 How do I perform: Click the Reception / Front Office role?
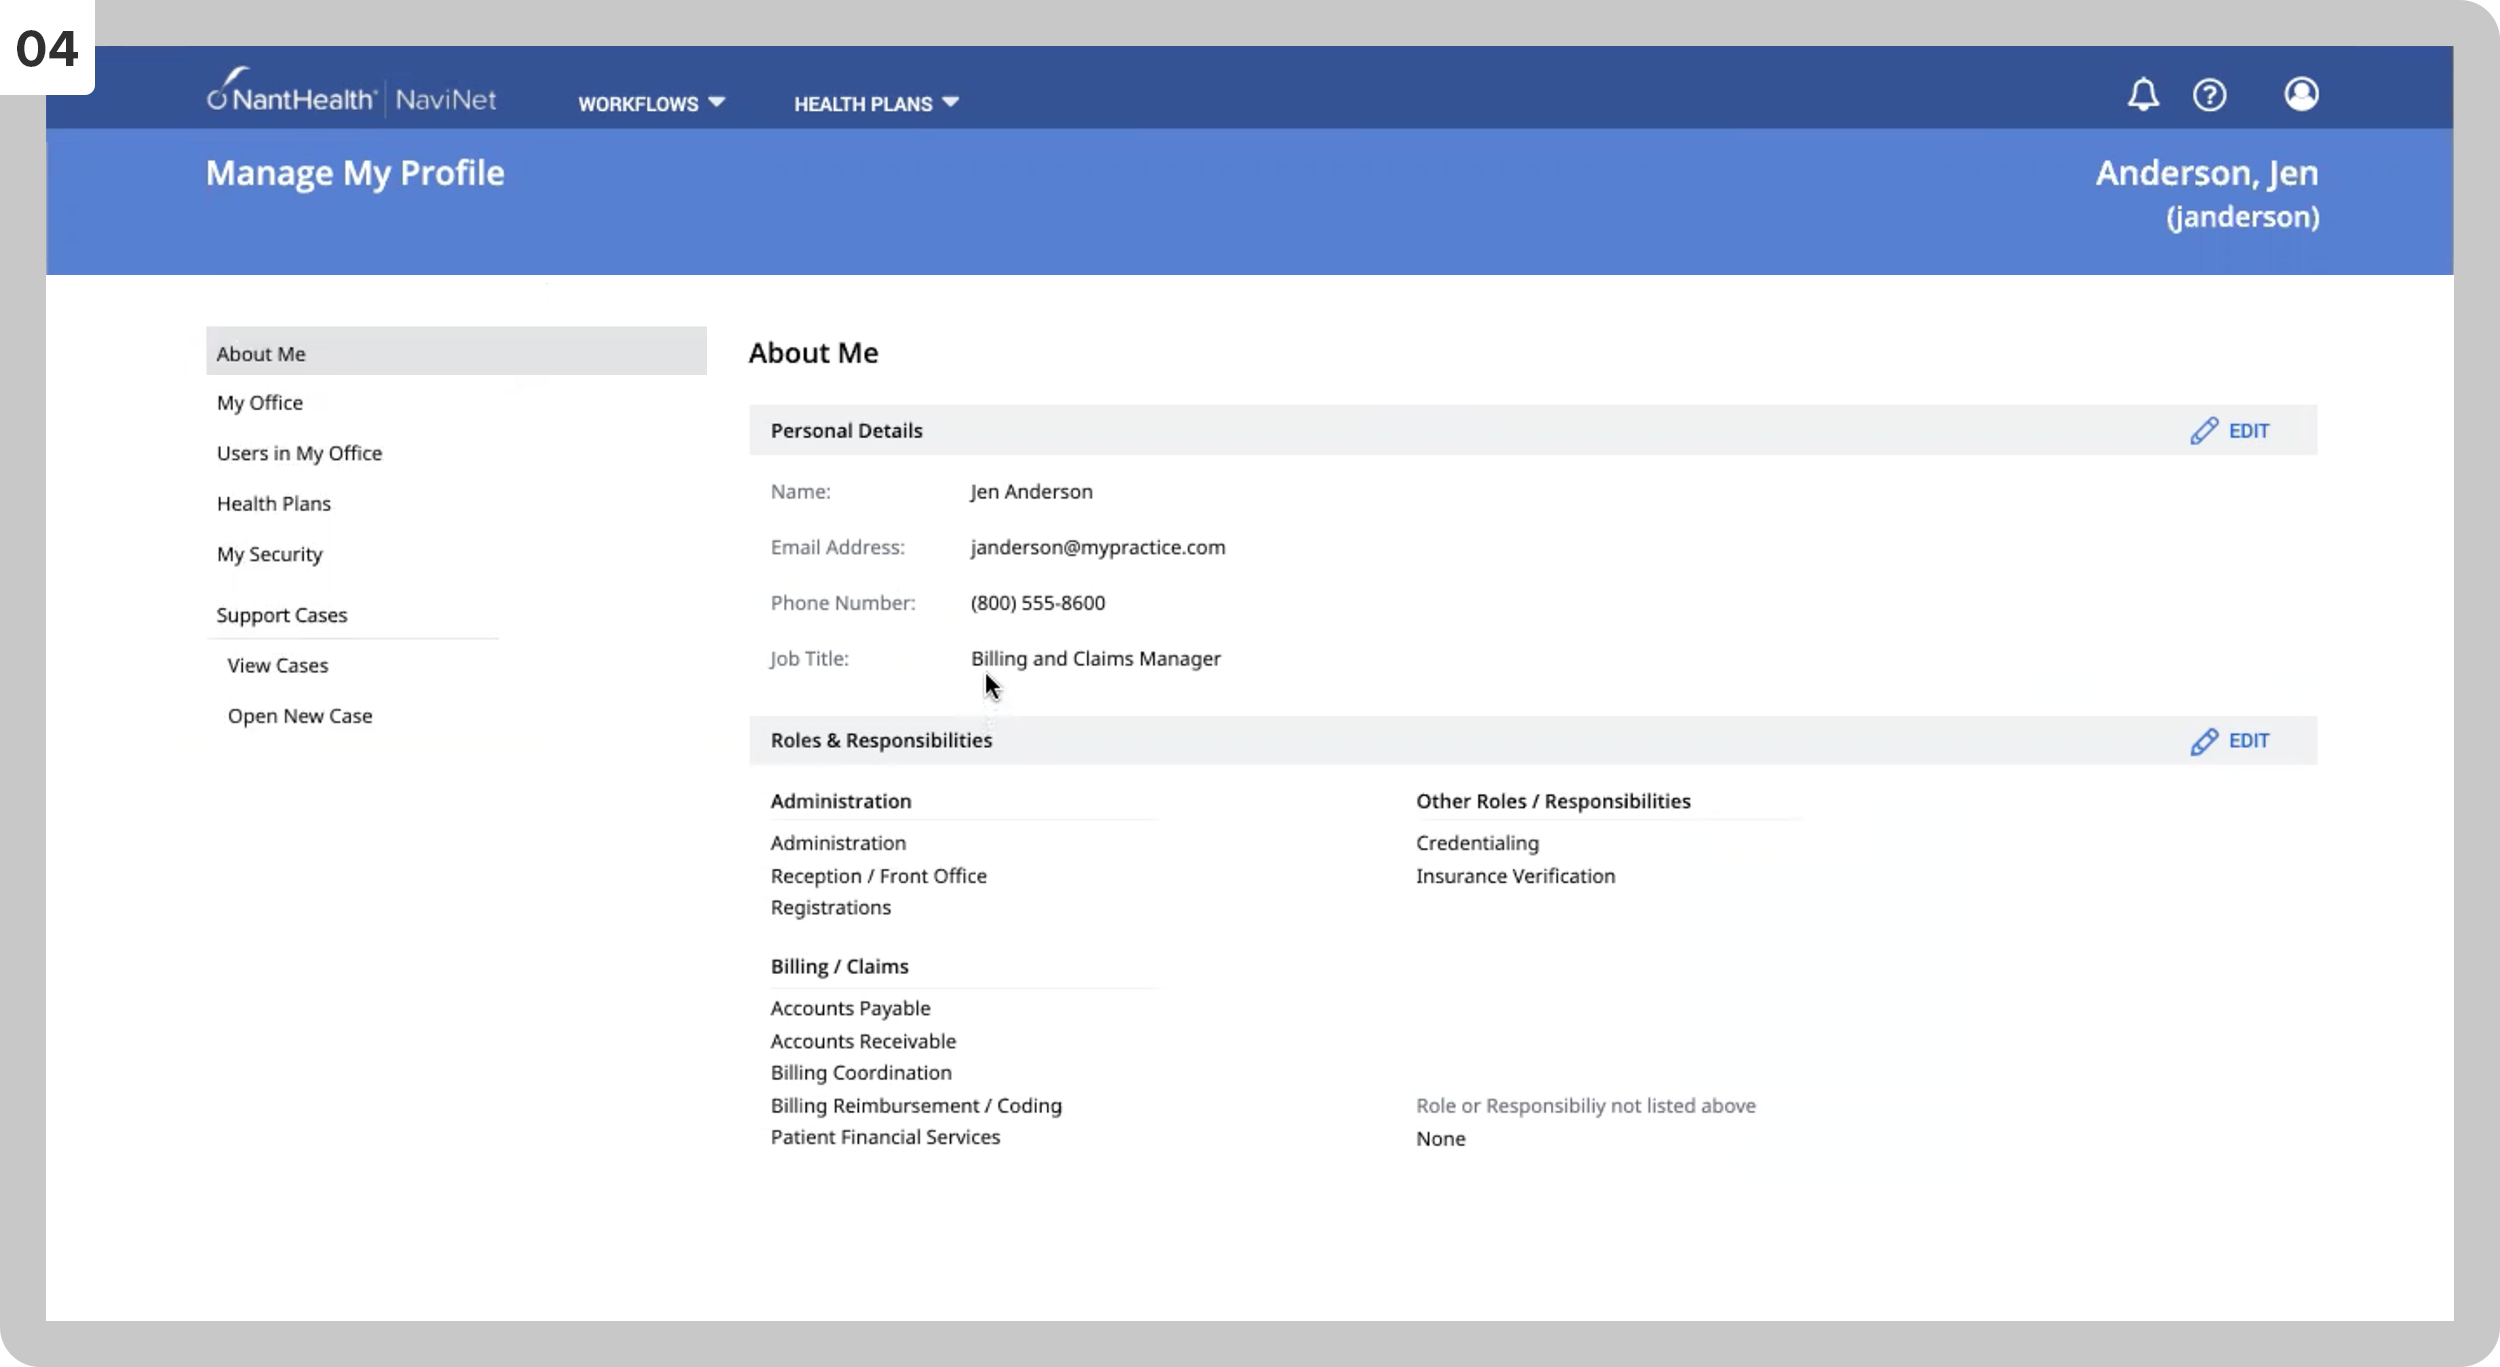pyautogui.click(x=878, y=876)
